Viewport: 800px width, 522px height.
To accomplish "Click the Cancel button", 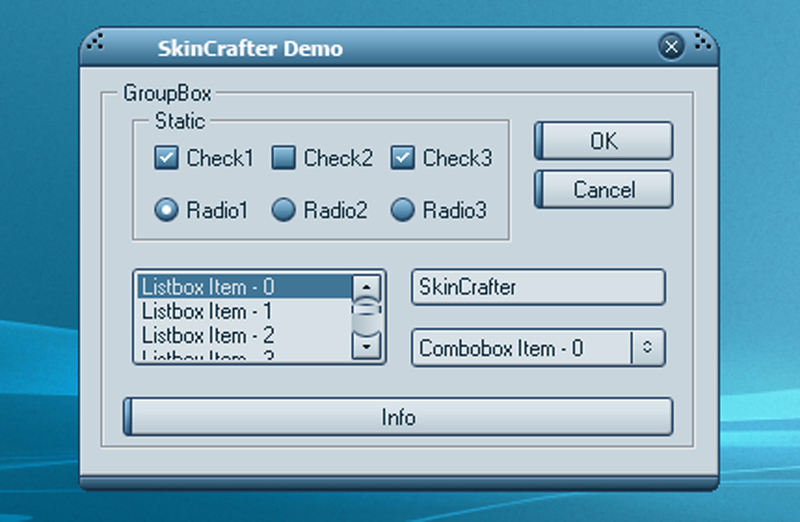I will 604,189.
